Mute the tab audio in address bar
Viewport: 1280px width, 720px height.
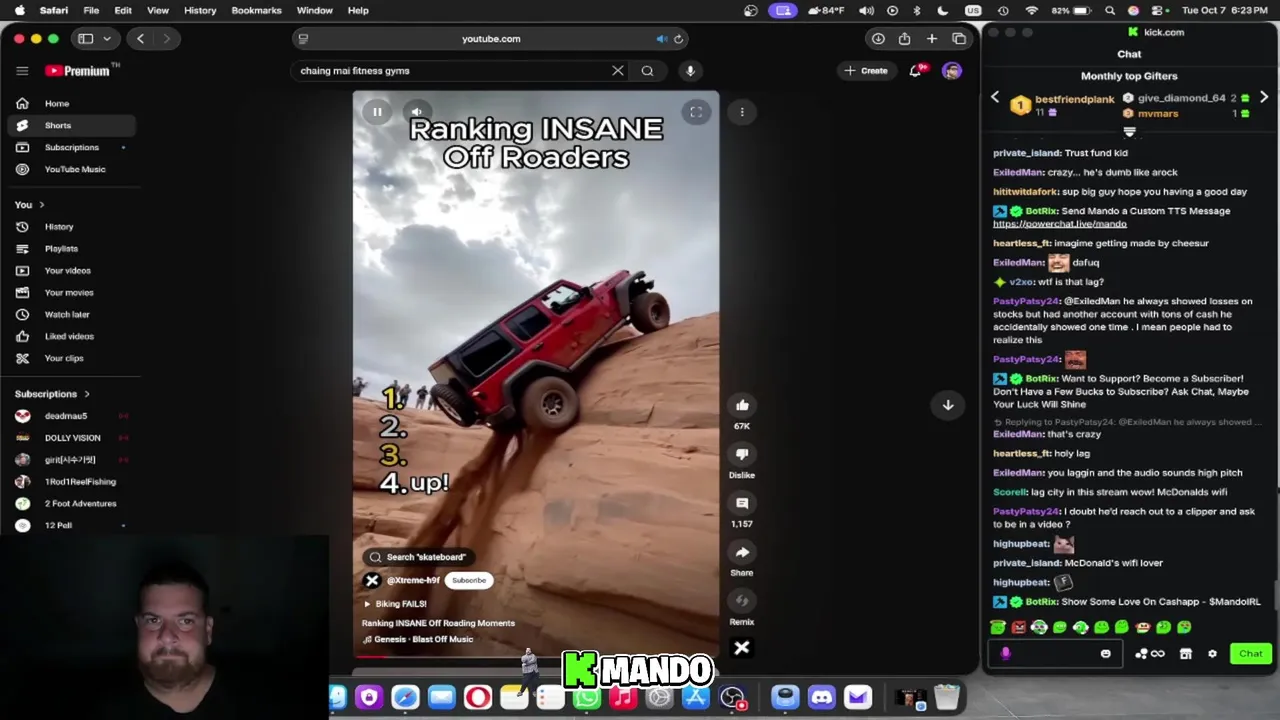point(661,39)
